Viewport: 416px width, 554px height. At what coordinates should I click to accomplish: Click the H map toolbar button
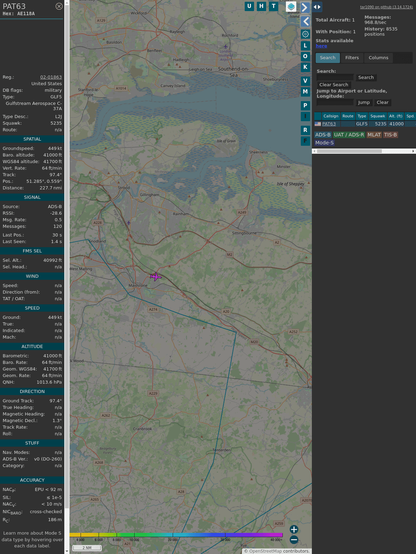261,6
